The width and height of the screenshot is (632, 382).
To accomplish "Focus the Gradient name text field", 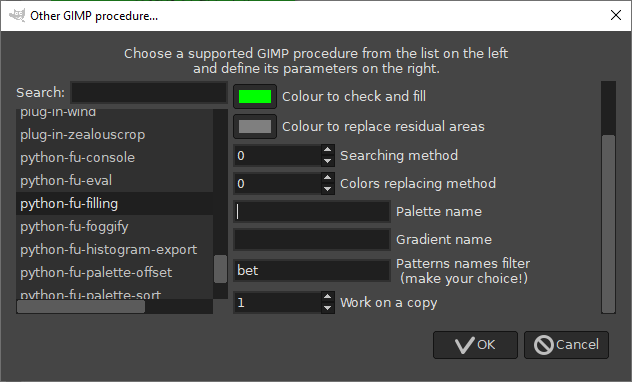I will pos(312,240).
